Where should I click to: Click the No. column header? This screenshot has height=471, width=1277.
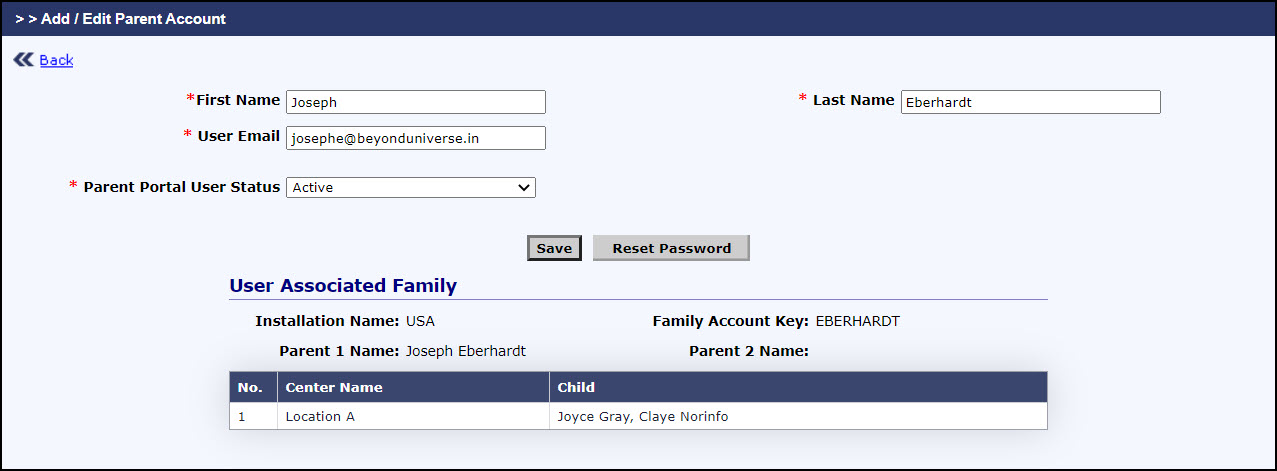(252, 387)
